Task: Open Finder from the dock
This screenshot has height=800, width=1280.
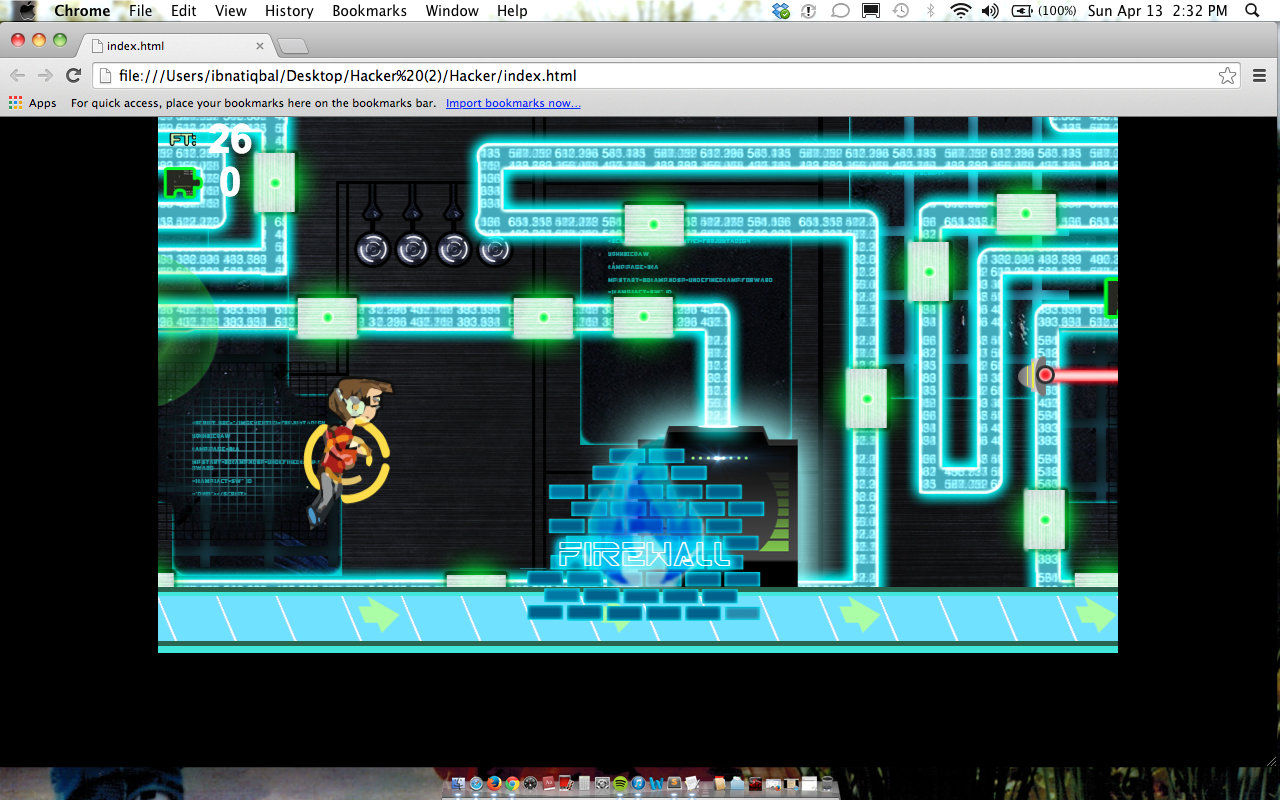Action: click(458, 783)
